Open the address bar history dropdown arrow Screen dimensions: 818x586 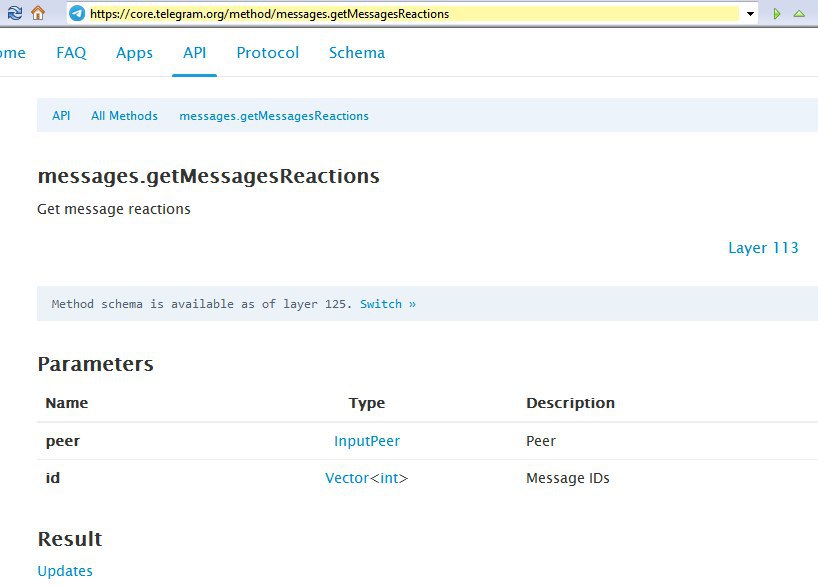point(750,14)
